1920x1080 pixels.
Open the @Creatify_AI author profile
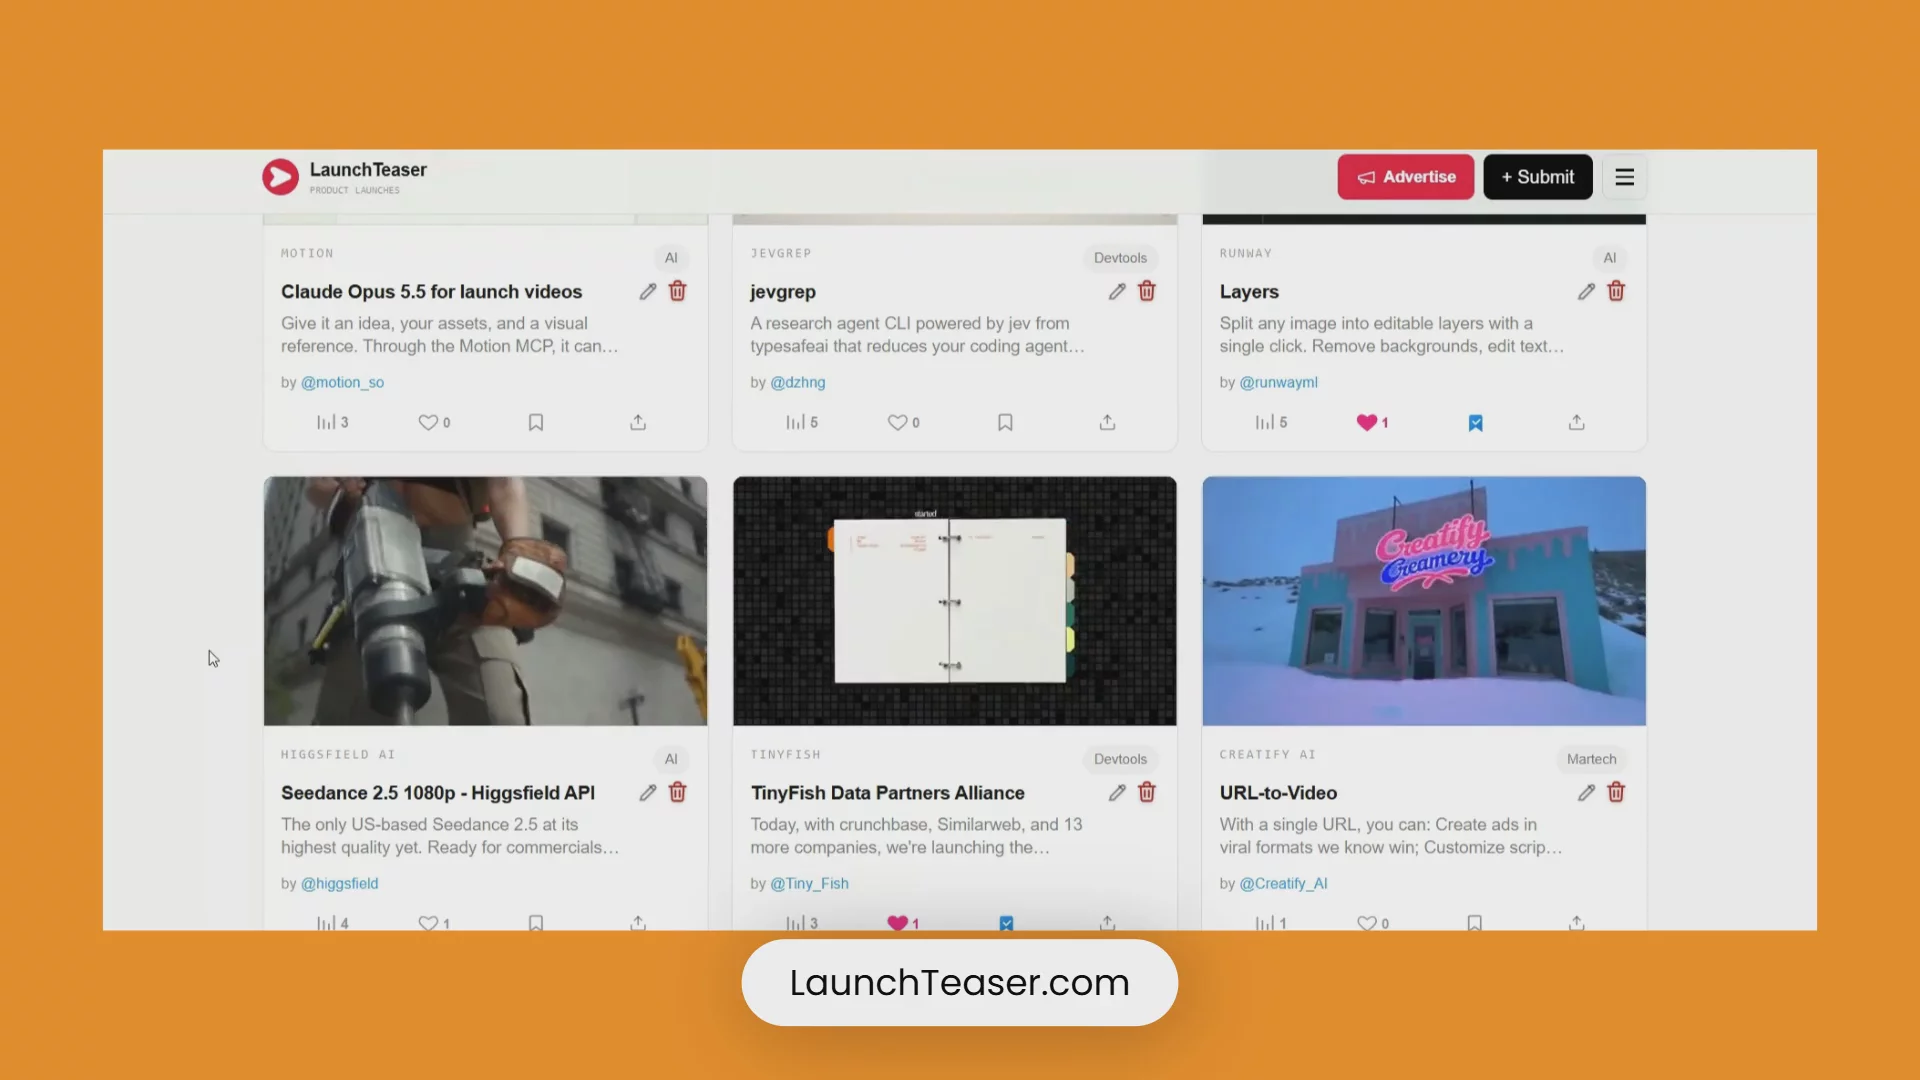tap(1283, 883)
